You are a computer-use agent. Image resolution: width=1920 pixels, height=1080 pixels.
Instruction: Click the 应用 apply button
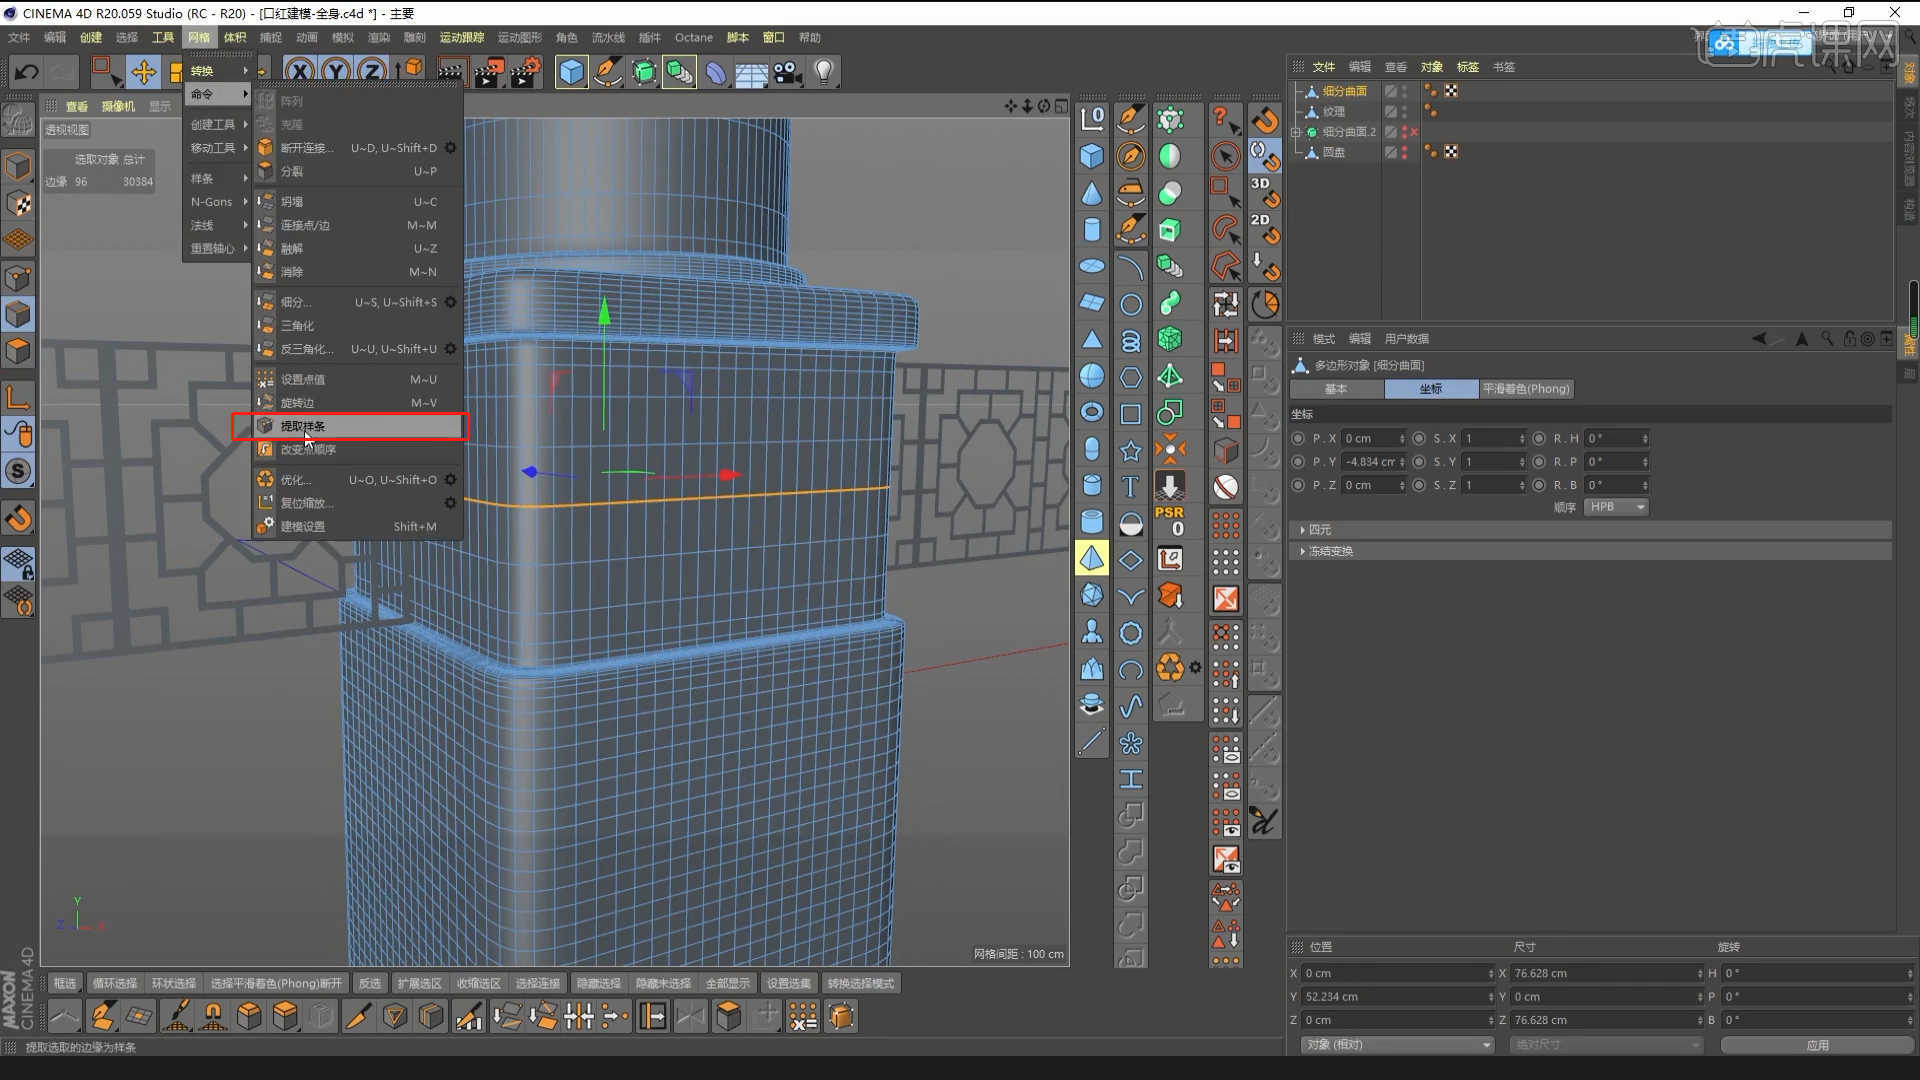click(x=1817, y=1045)
